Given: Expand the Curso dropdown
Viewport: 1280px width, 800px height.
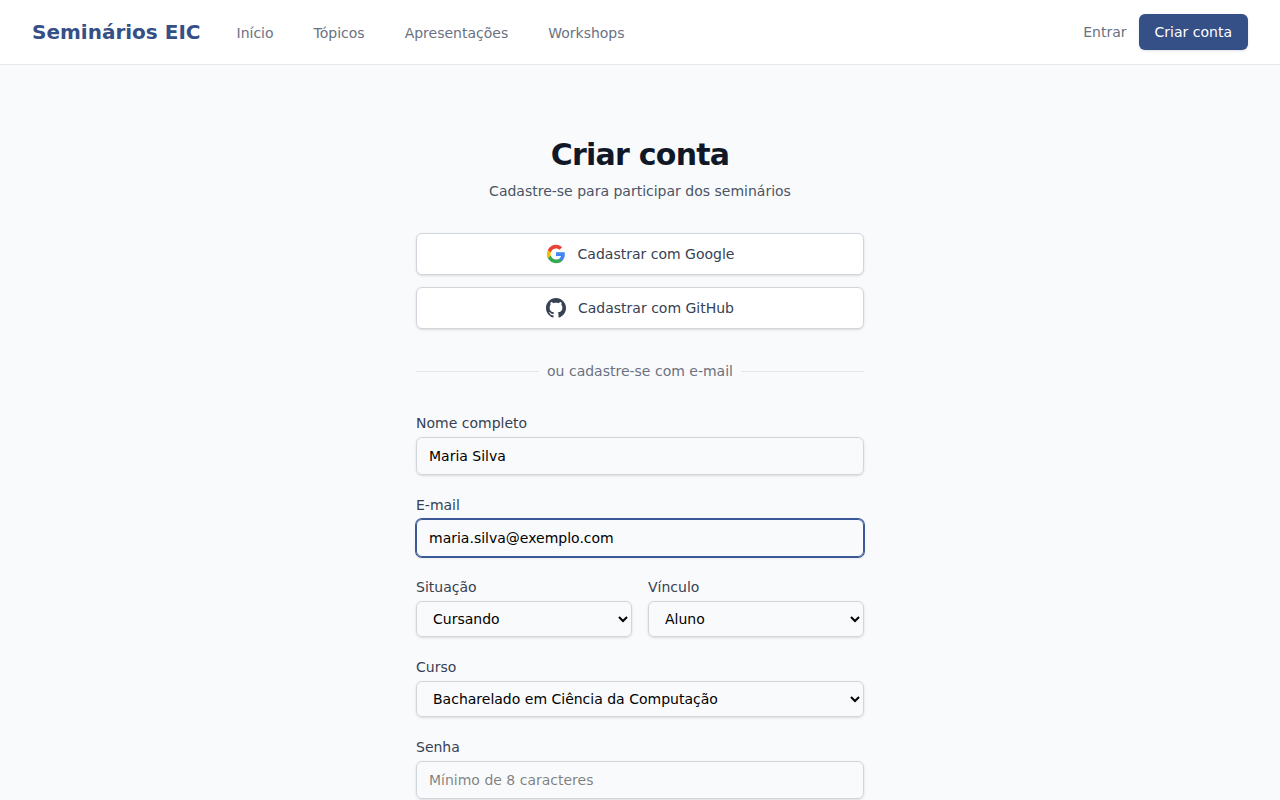Looking at the screenshot, I should [x=640, y=699].
